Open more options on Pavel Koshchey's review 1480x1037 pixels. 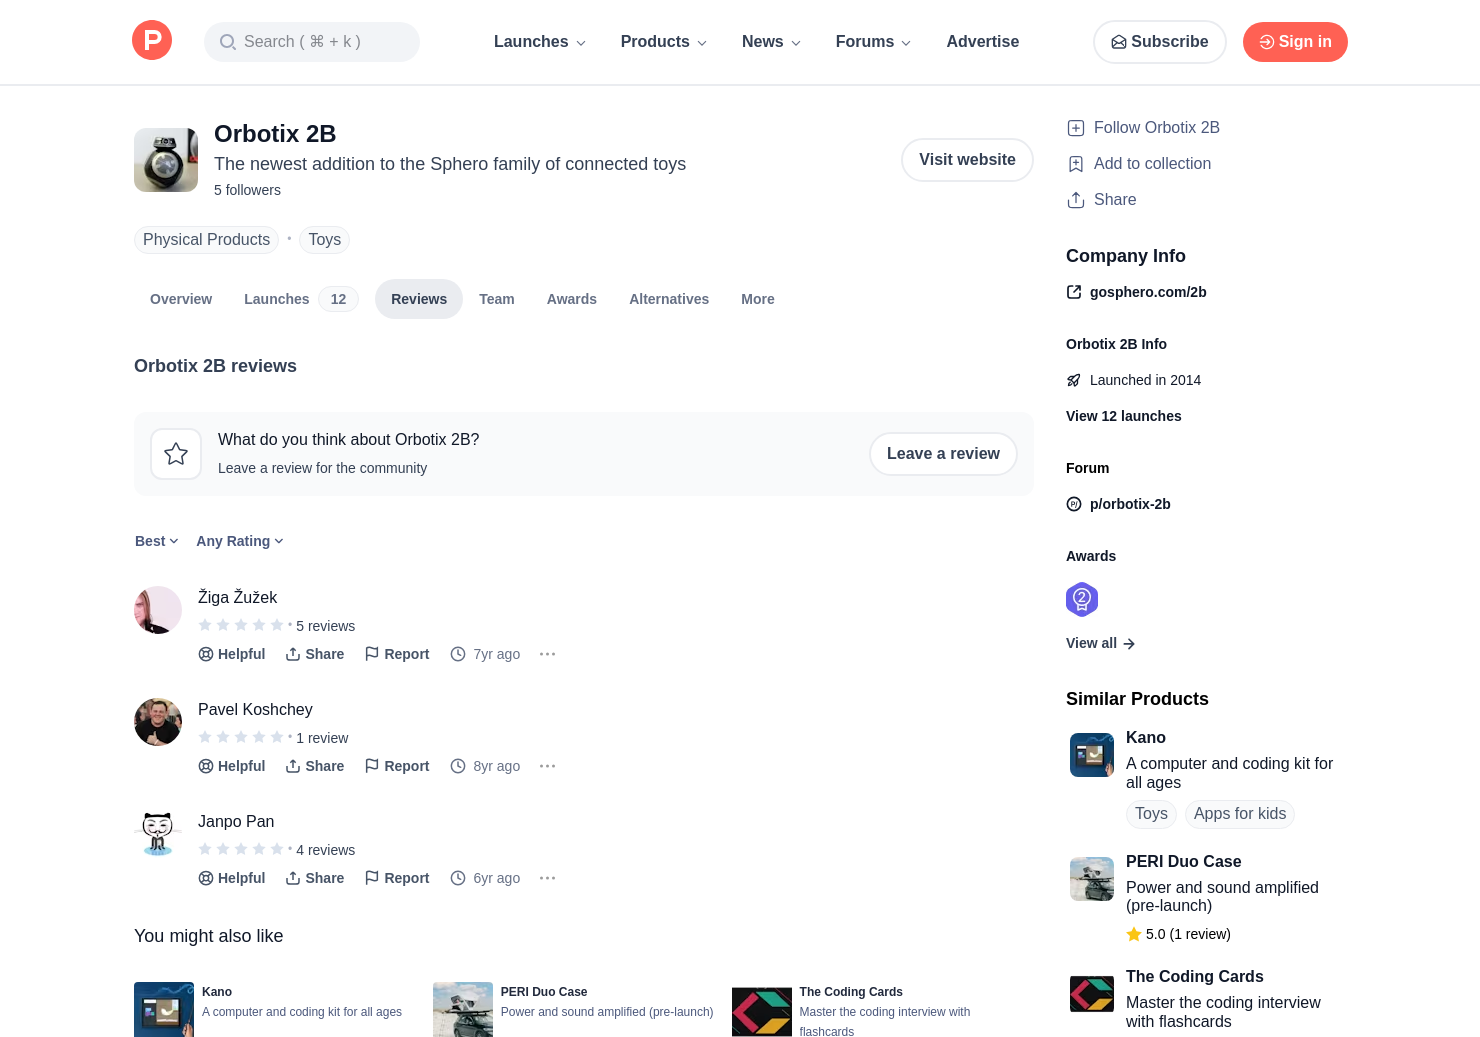click(x=547, y=766)
